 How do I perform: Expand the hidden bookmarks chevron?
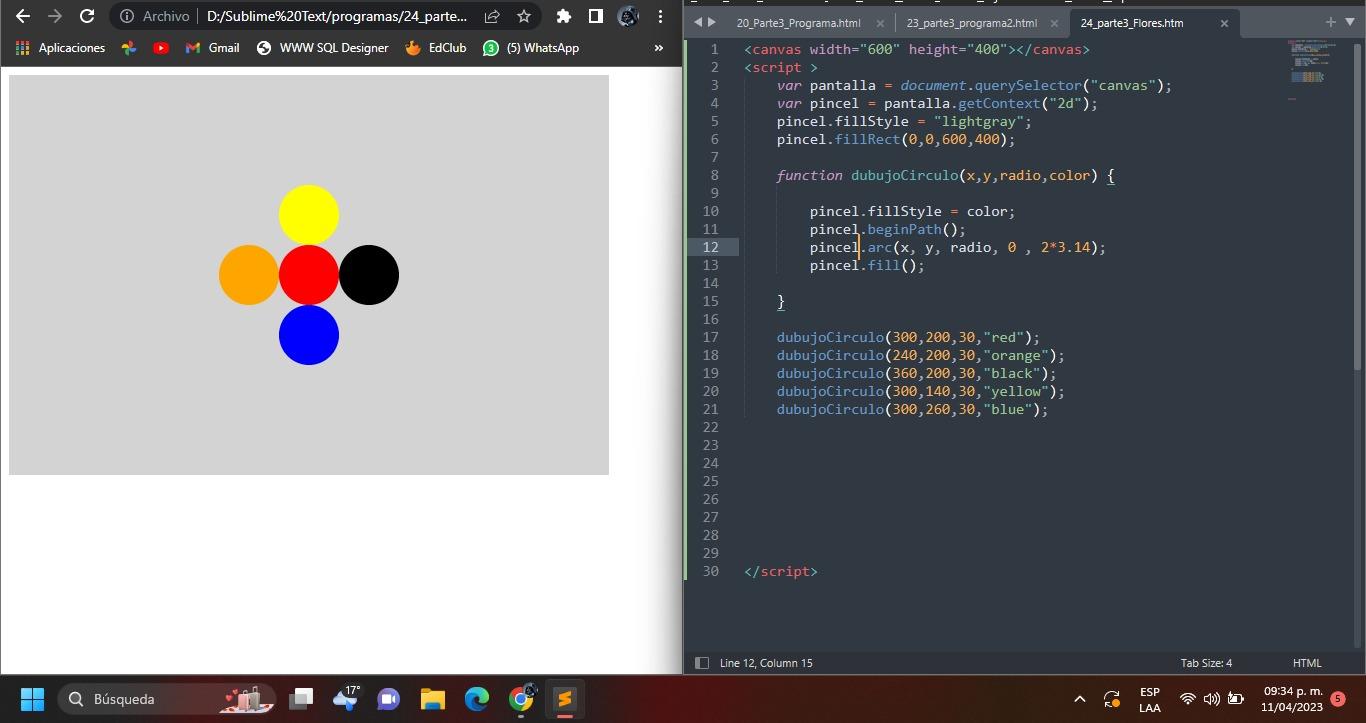[658, 48]
